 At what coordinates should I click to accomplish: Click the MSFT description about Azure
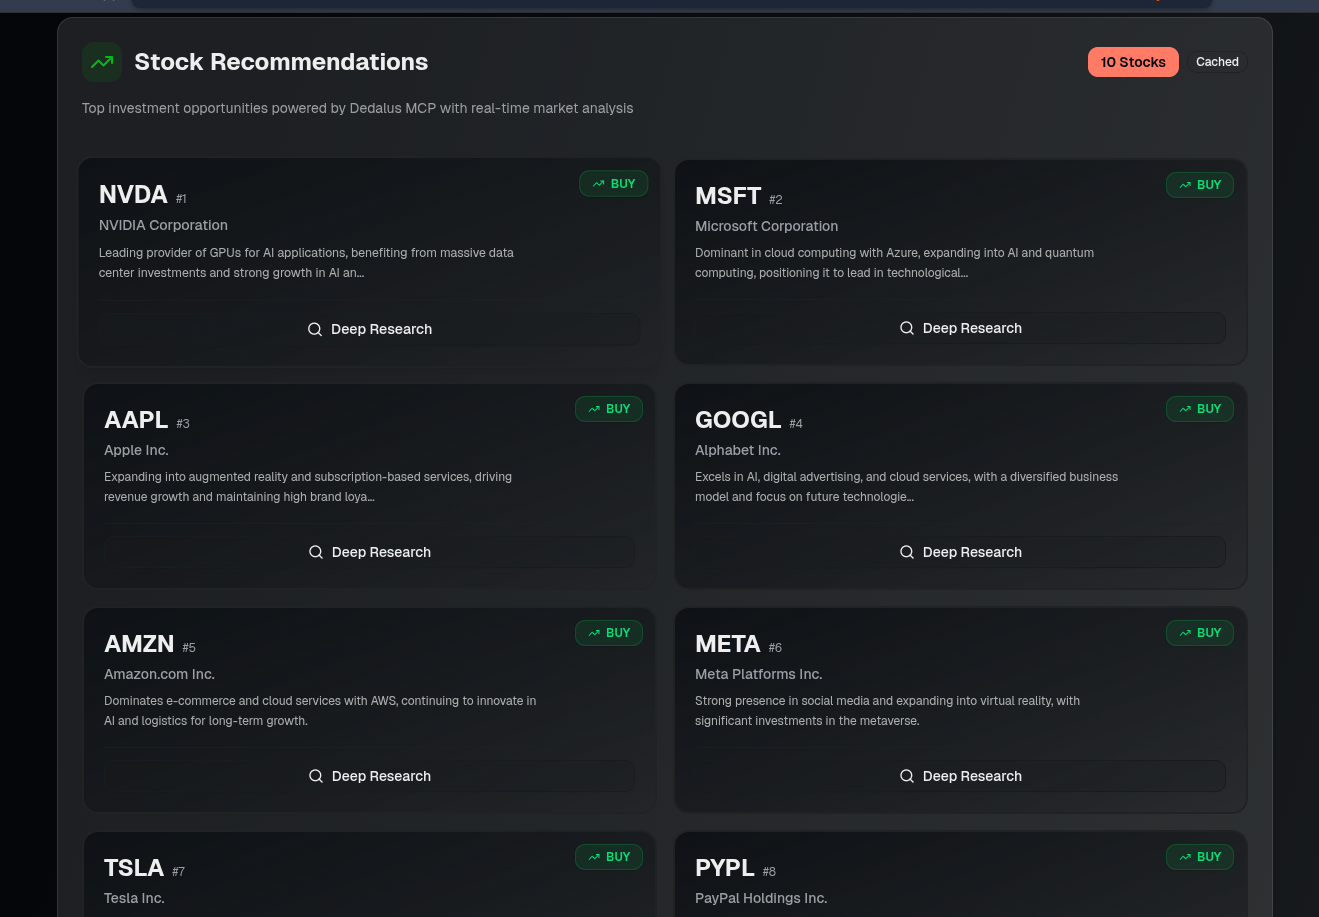[894, 263]
